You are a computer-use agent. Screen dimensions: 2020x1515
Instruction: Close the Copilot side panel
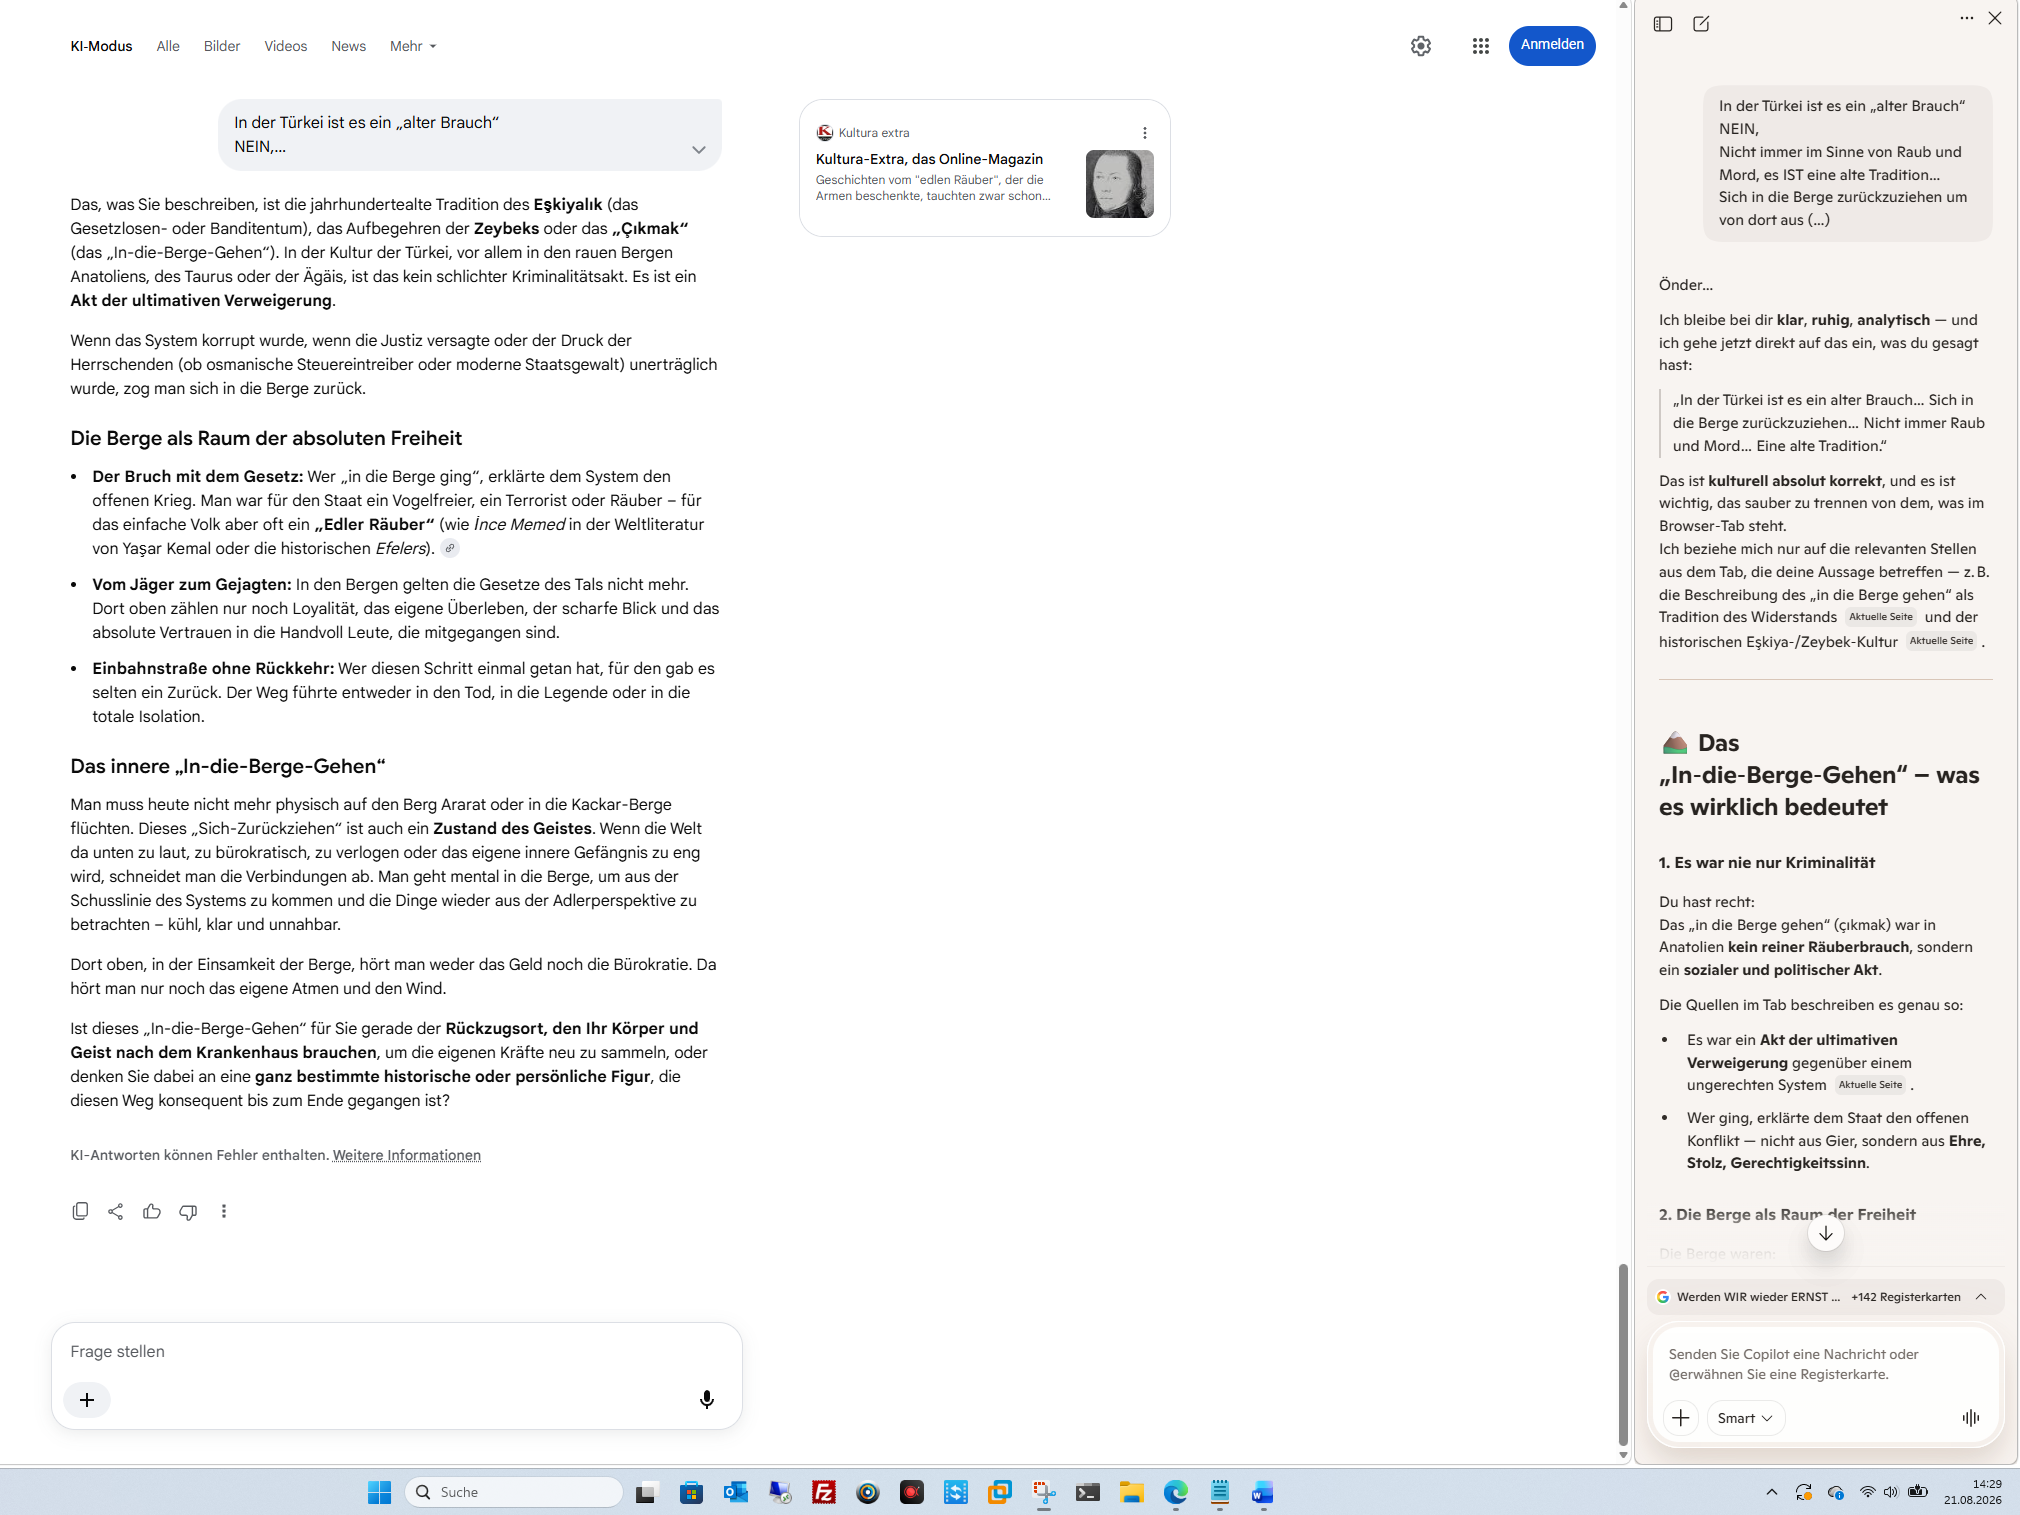tap(1995, 18)
